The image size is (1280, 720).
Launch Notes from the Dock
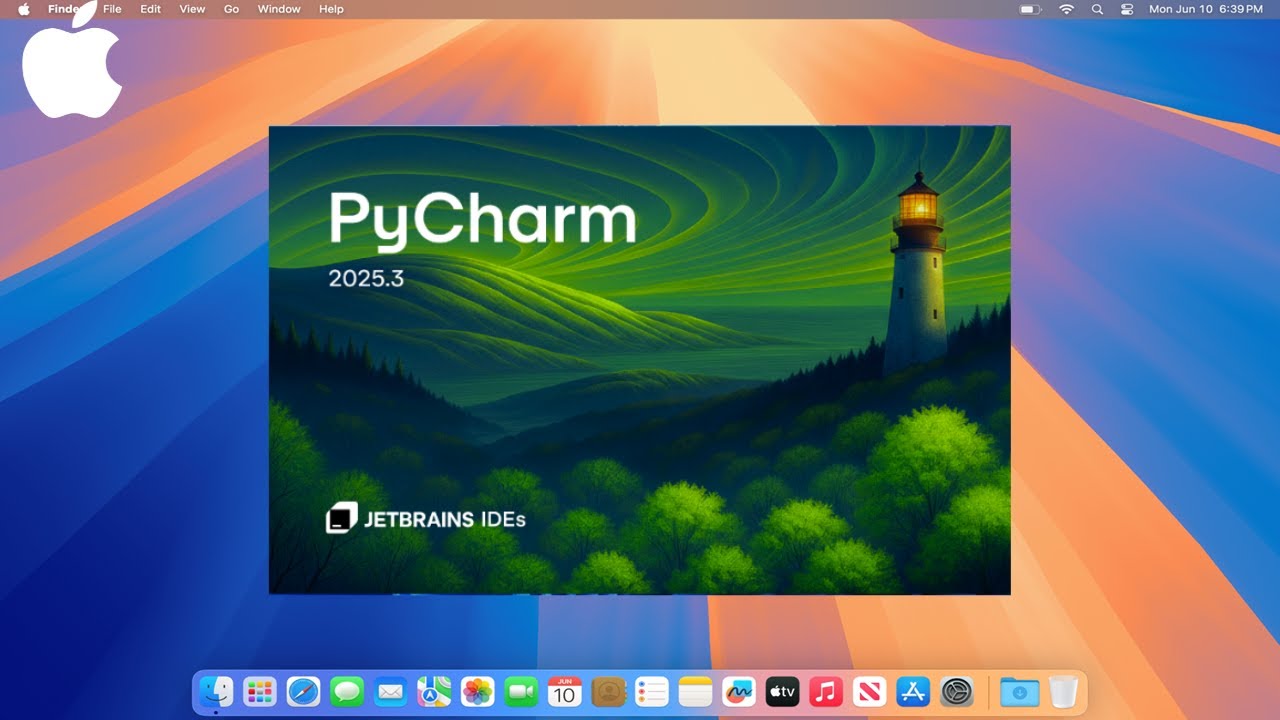tap(695, 691)
